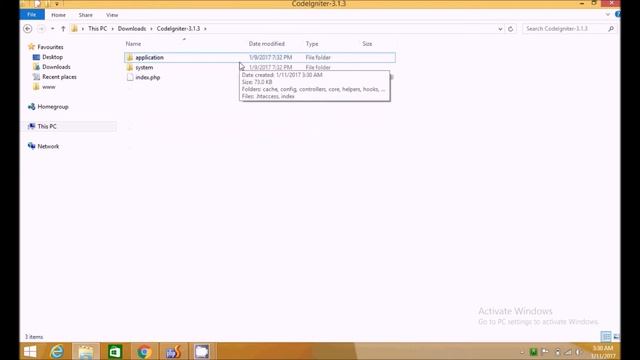640x360 pixels.
Task: Navigate to This PC breadcrumb
Action: tap(98, 29)
